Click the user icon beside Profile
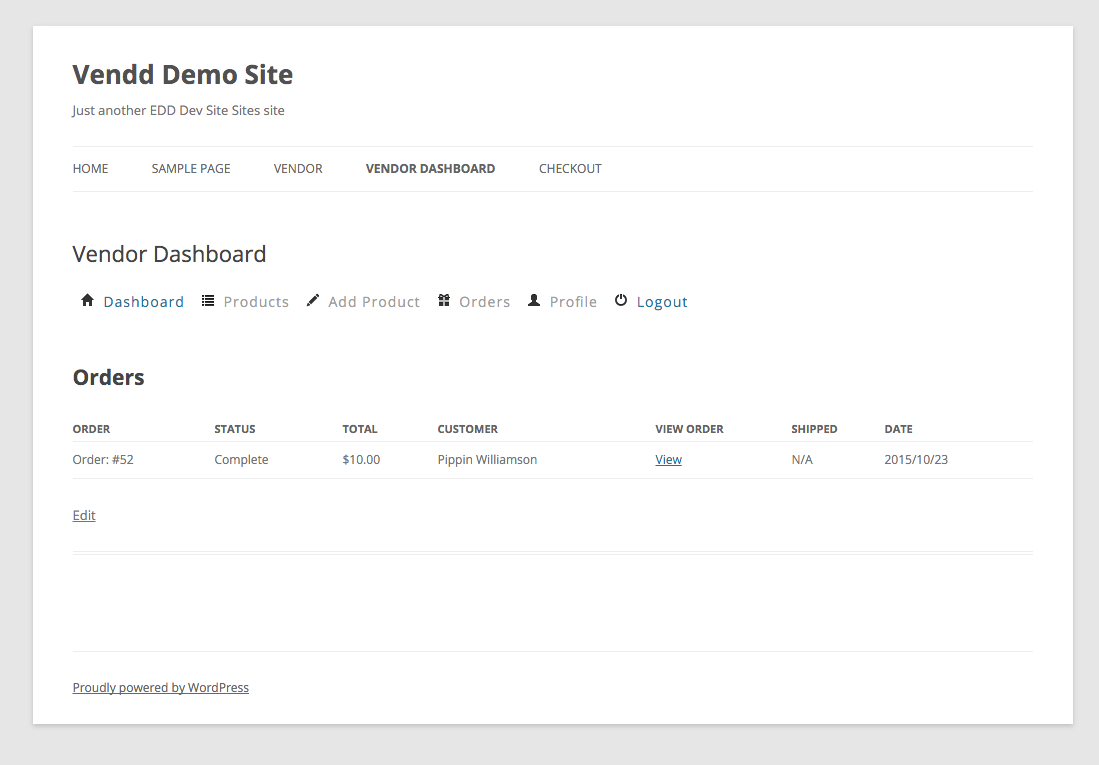The width and height of the screenshot is (1099, 765). (534, 300)
